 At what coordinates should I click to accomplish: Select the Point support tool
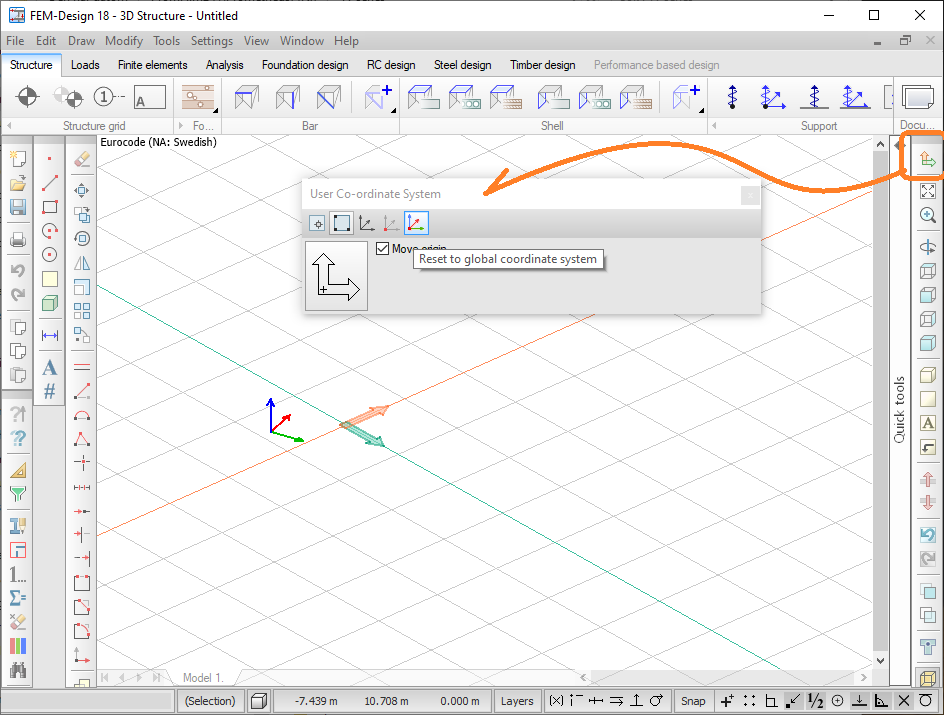(732, 97)
